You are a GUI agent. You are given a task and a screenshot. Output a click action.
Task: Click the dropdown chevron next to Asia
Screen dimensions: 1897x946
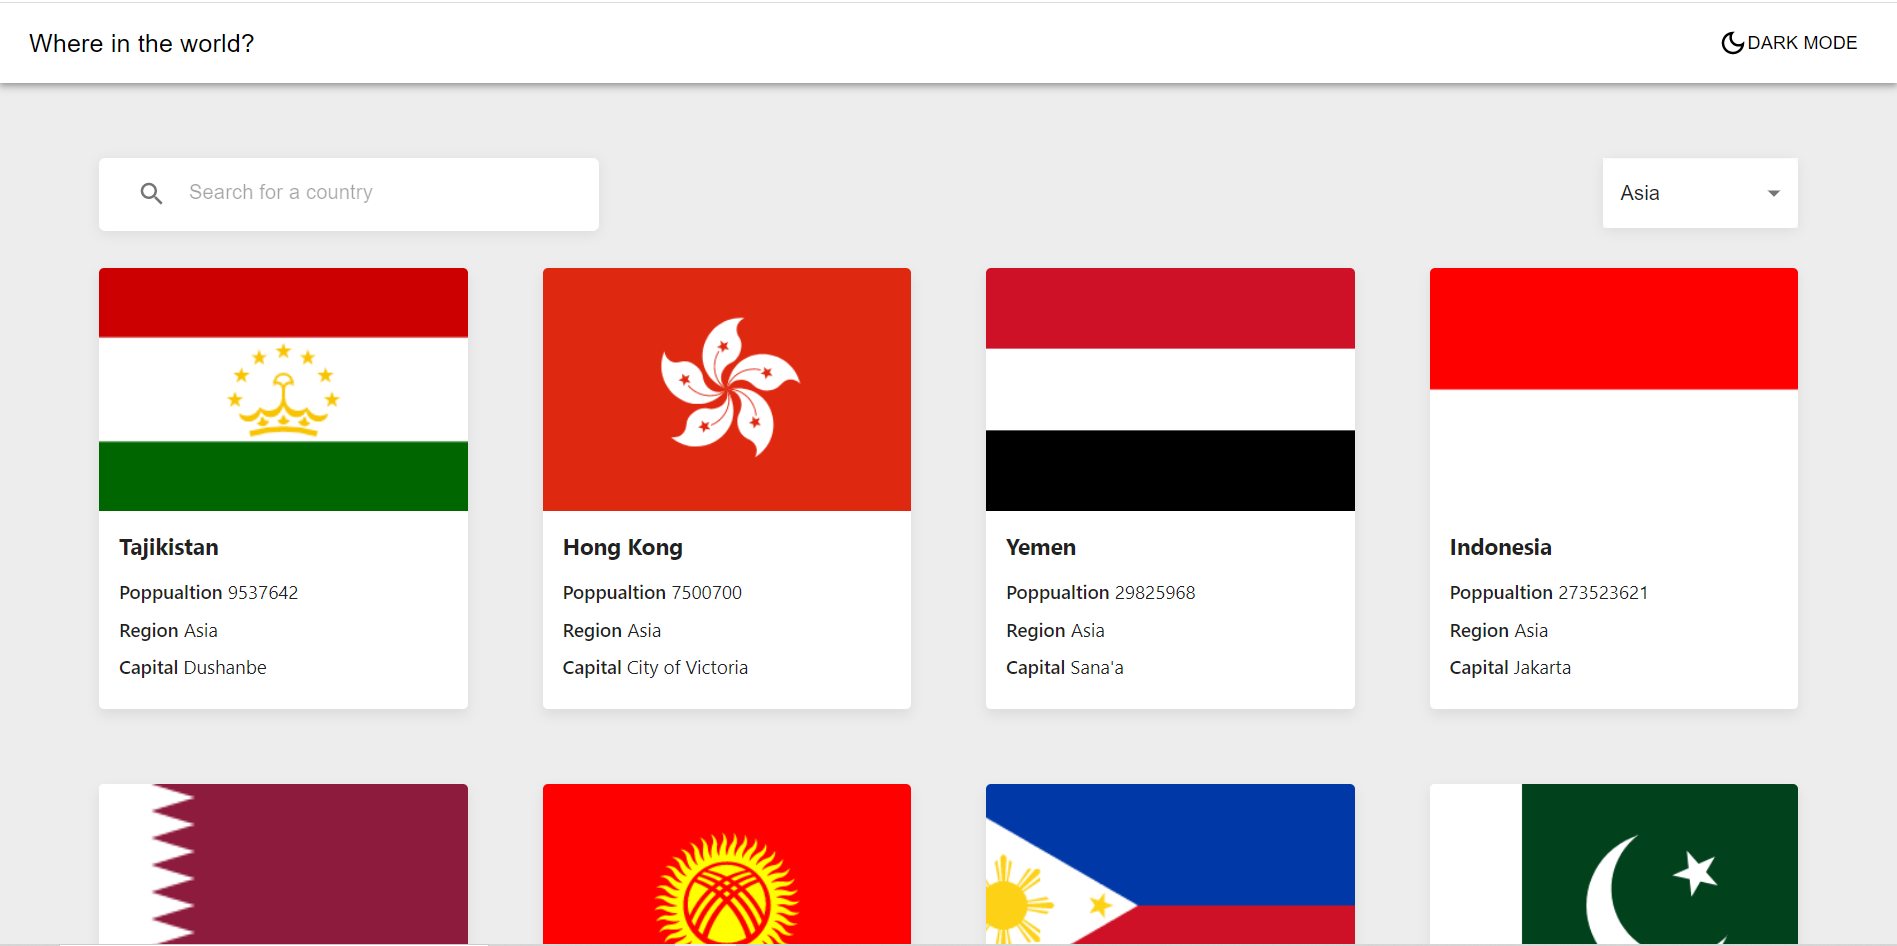click(x=1774, y=192)
